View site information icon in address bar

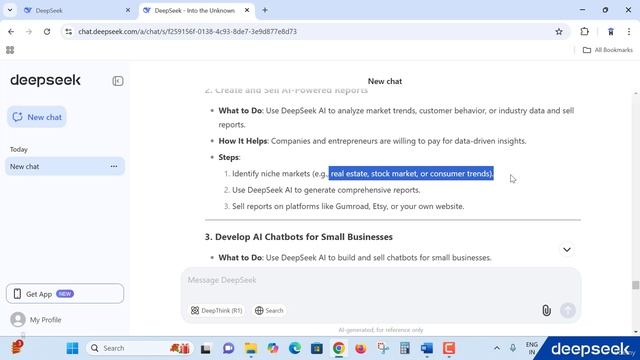pyautogui.click(x=69, y=31)
